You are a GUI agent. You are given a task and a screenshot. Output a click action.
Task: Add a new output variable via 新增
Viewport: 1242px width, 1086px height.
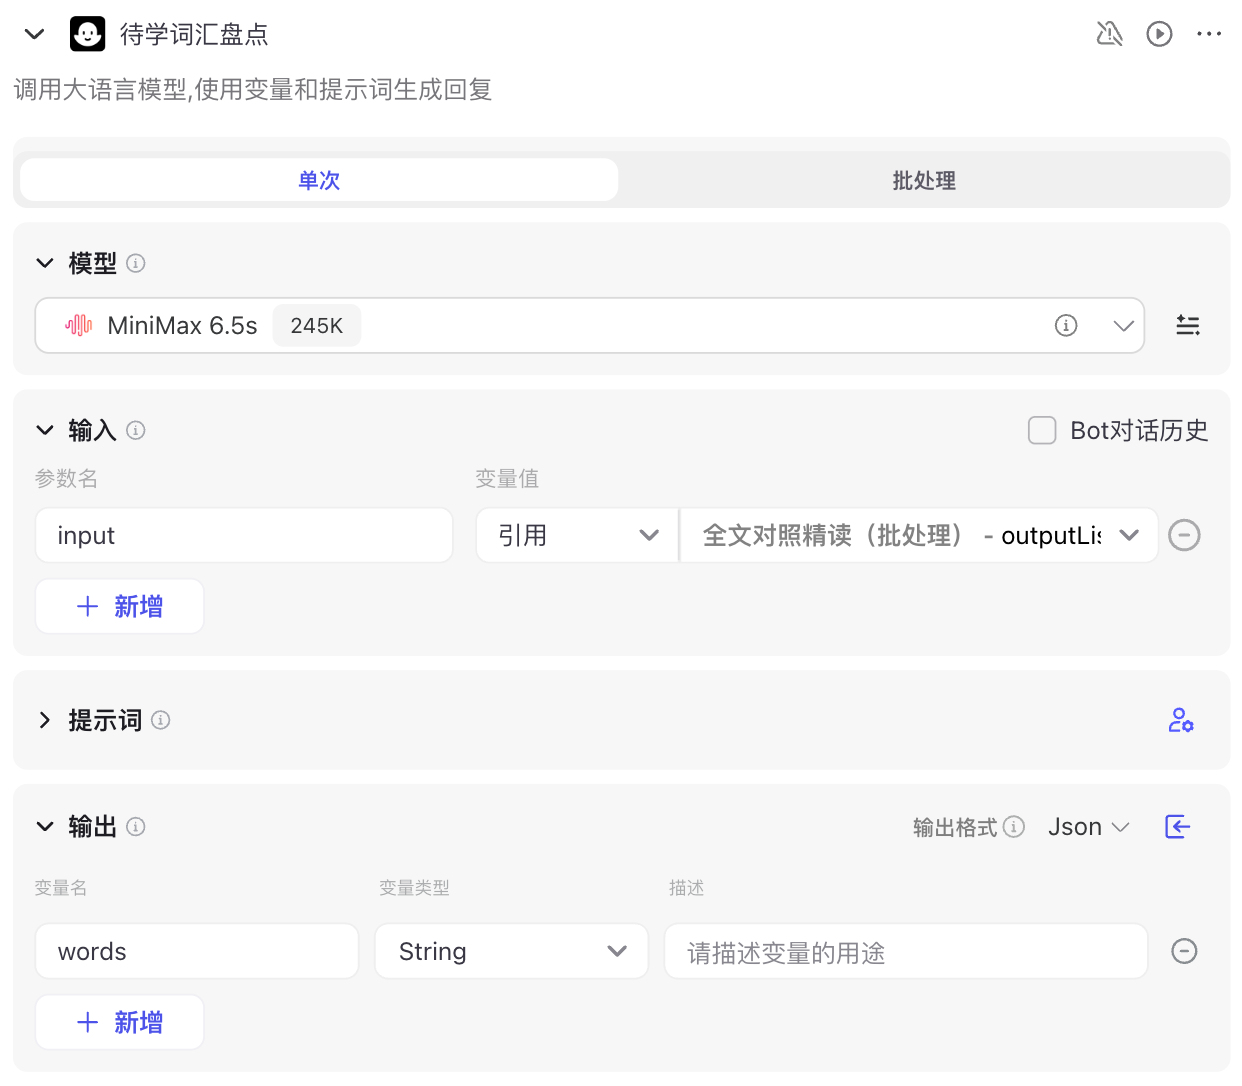(120, 1022)
